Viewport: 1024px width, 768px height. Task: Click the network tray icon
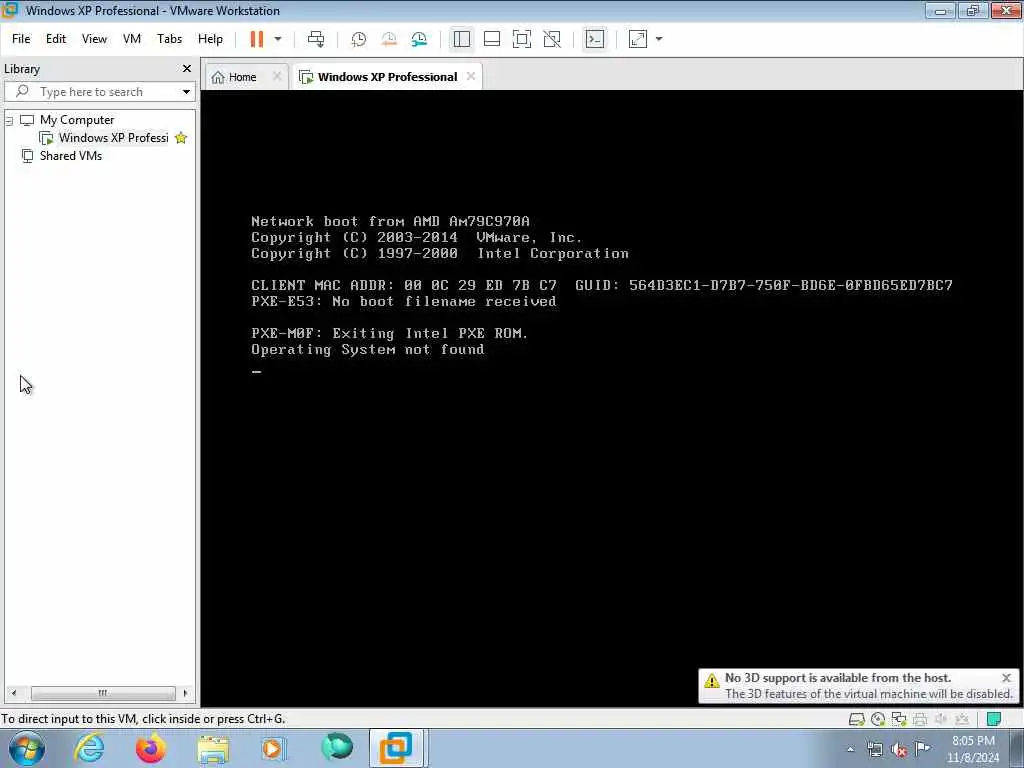pos(874,750)
